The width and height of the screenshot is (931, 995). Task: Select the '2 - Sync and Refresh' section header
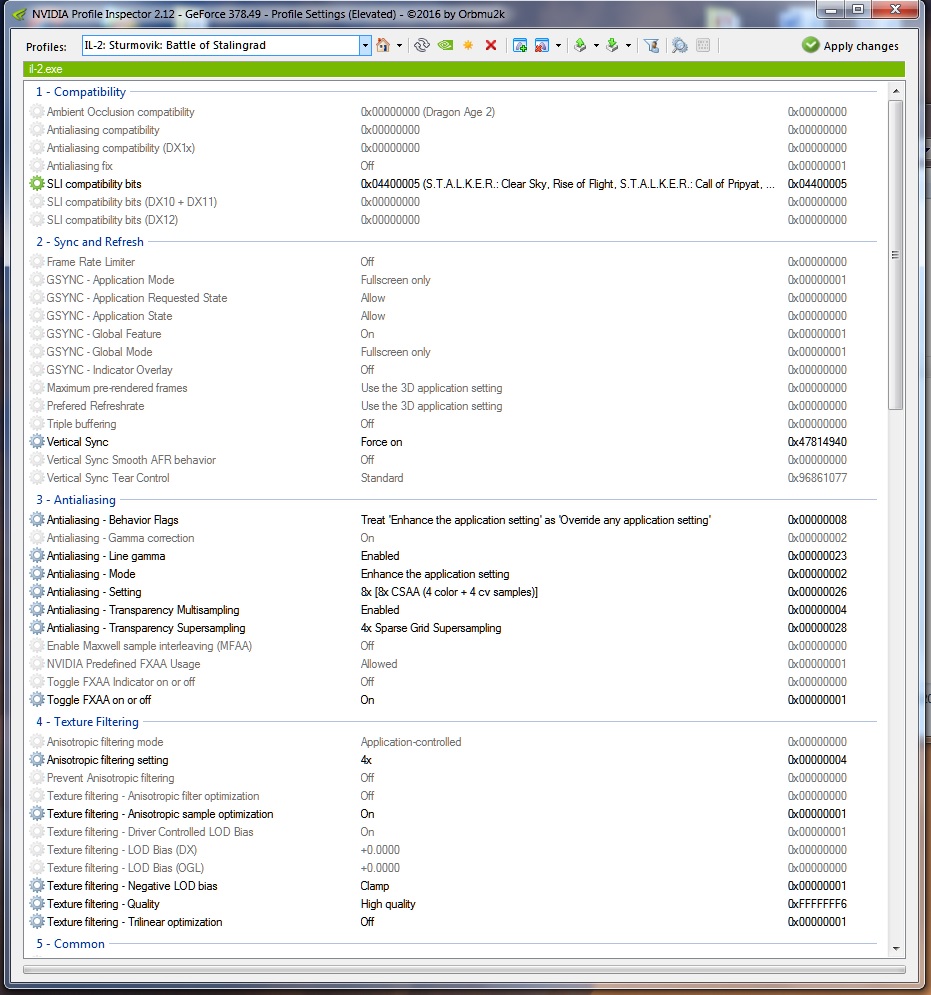89,242
